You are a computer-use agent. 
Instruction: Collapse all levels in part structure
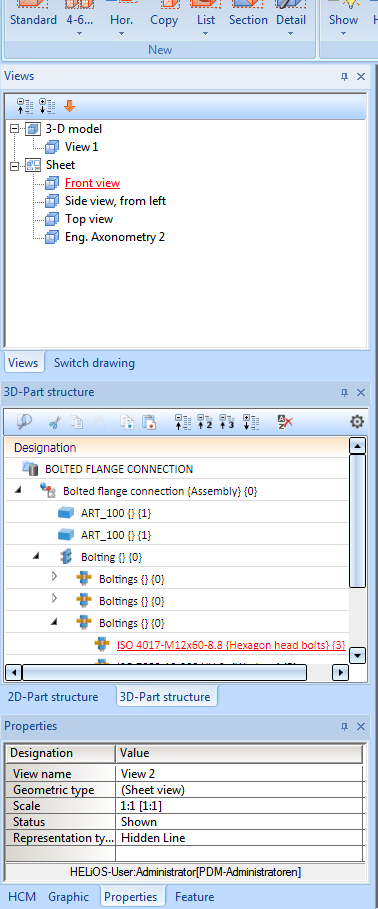(183, 422)
